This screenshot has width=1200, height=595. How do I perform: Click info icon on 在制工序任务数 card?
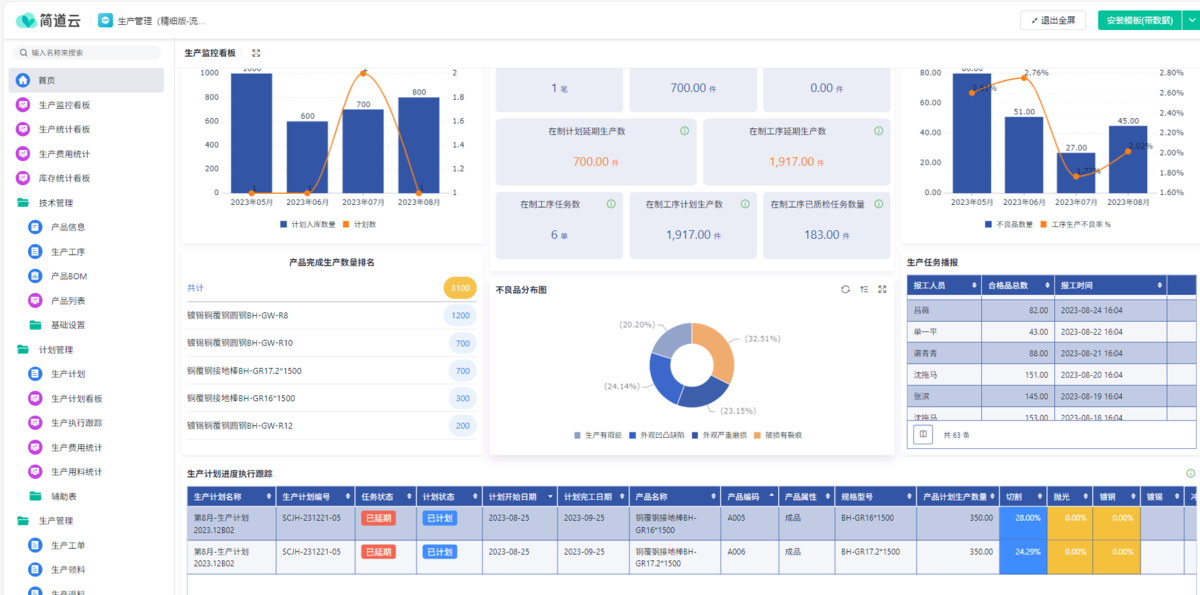611,204
